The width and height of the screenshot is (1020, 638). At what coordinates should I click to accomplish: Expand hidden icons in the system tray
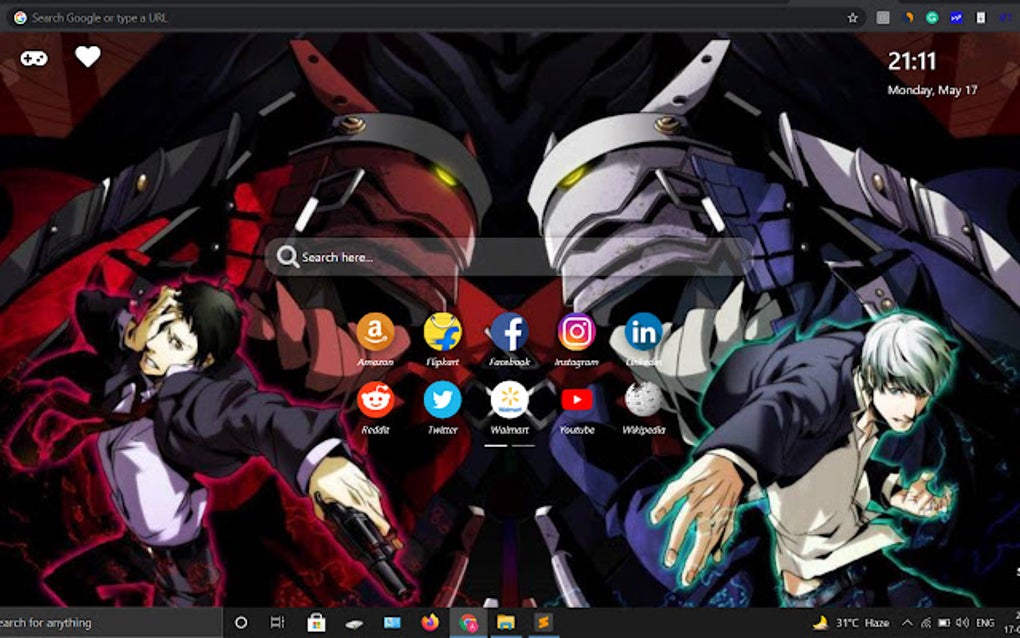coord(908,623)
